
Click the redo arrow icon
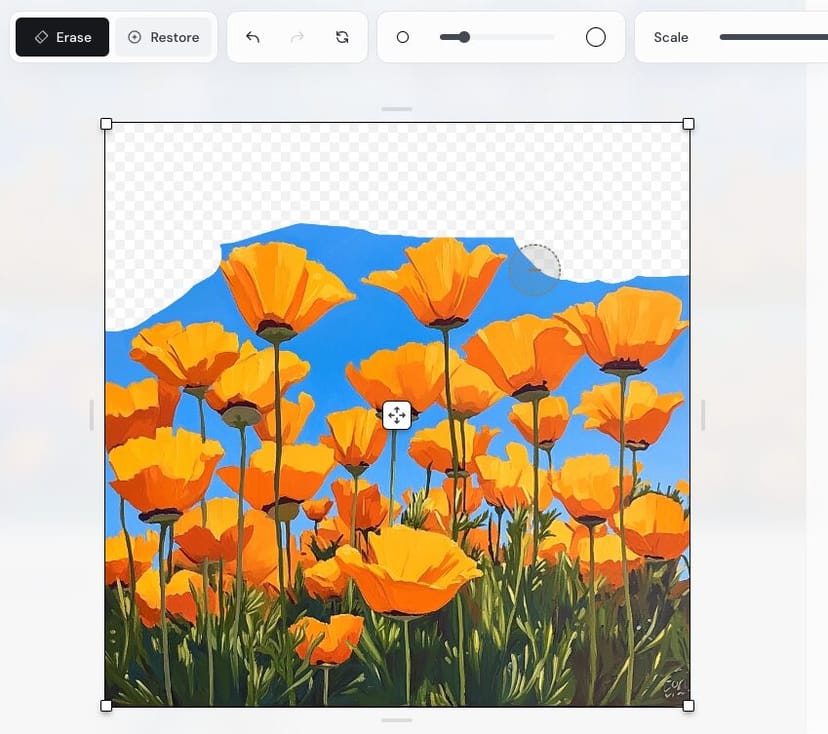tap(297, 37)
